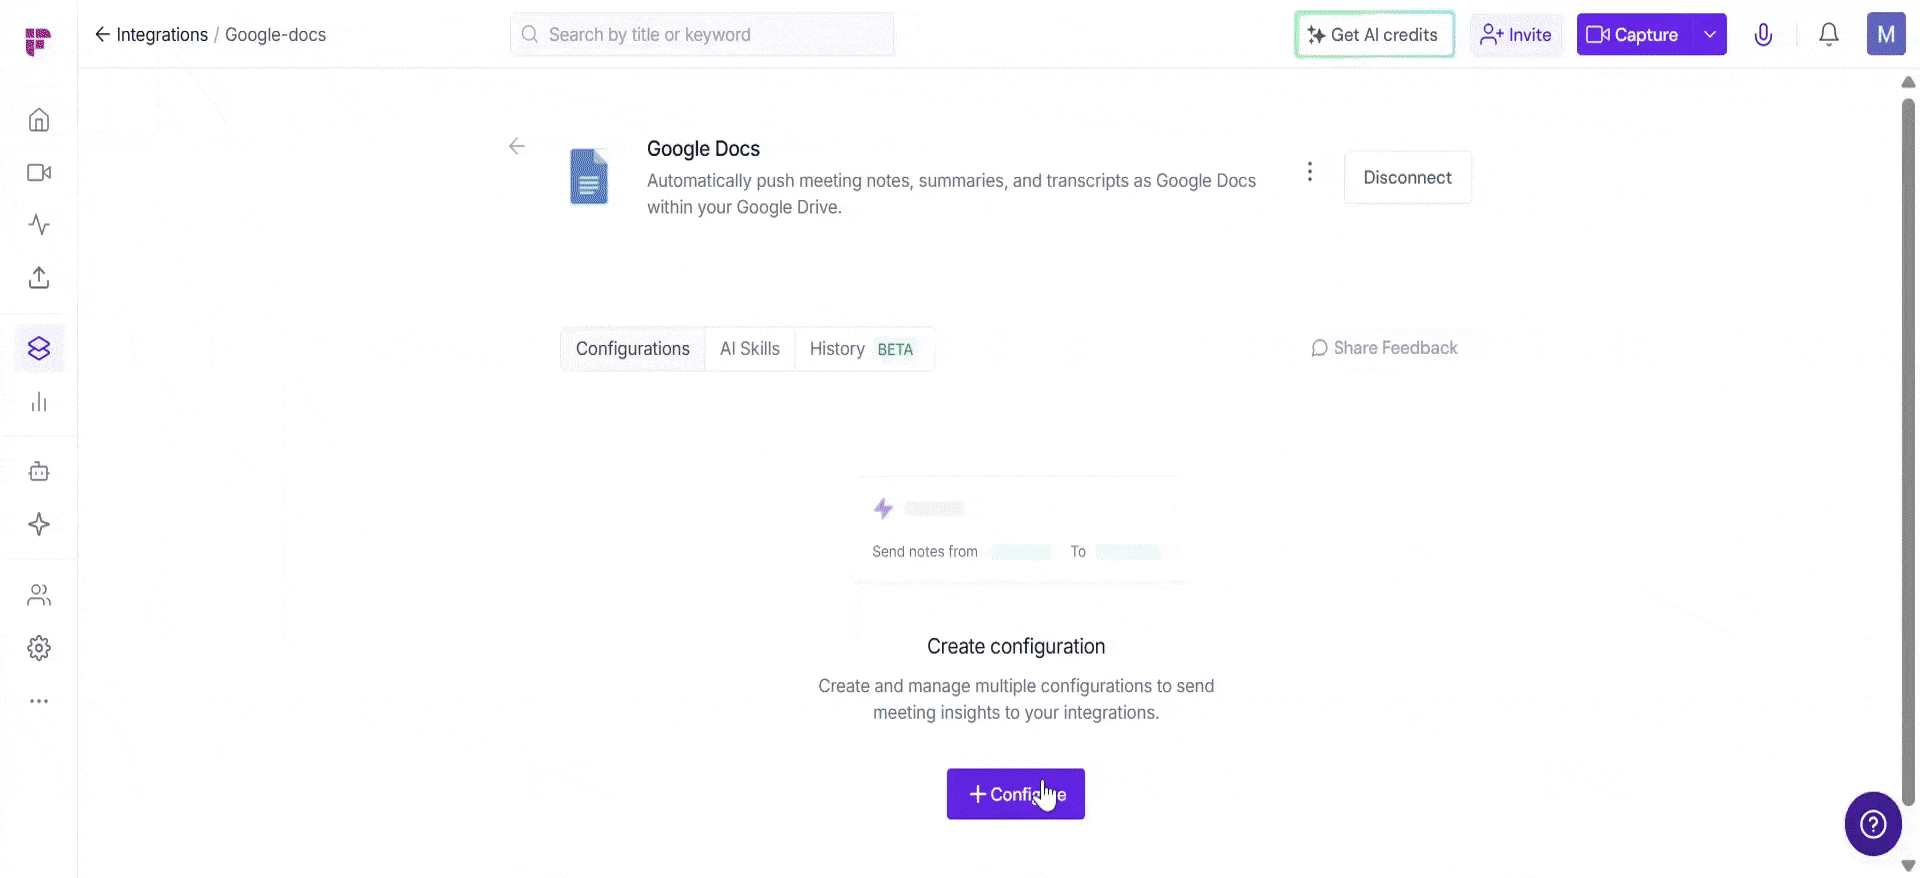
Task: Open the bot icon in sidebar
Action: point(39,472)
